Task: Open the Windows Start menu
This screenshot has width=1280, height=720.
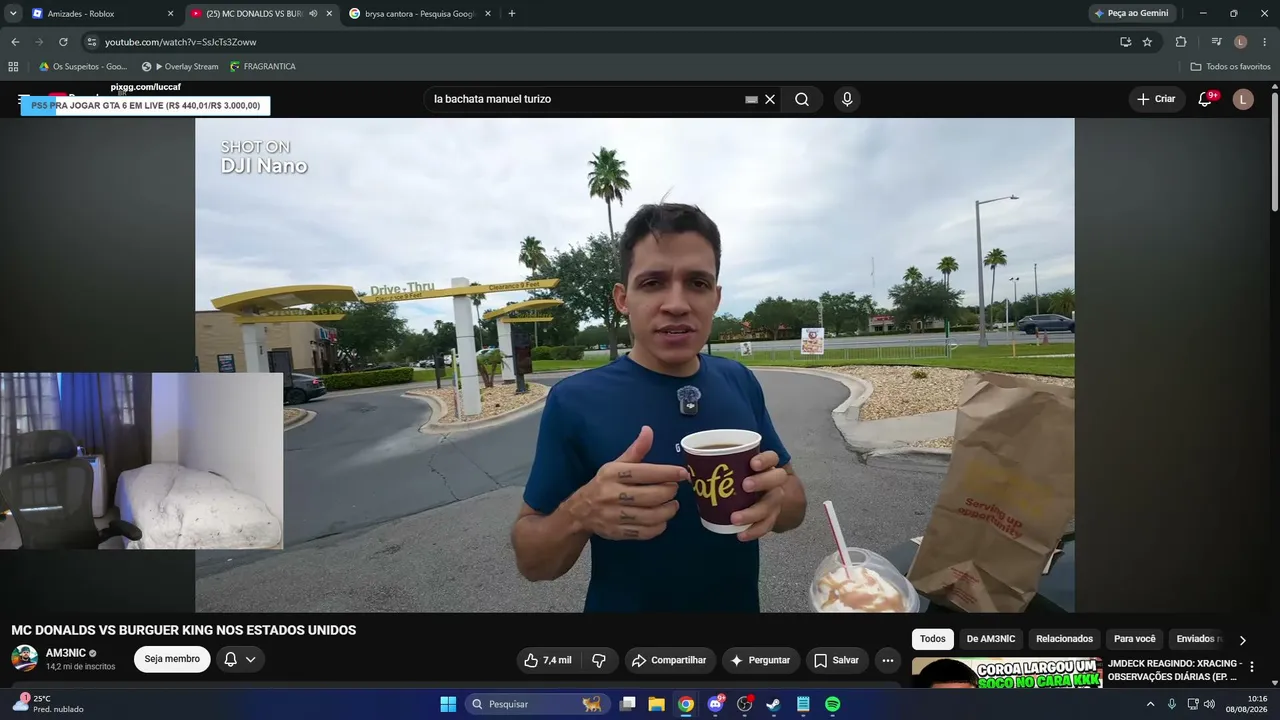Action: click(x=448, y=704)
